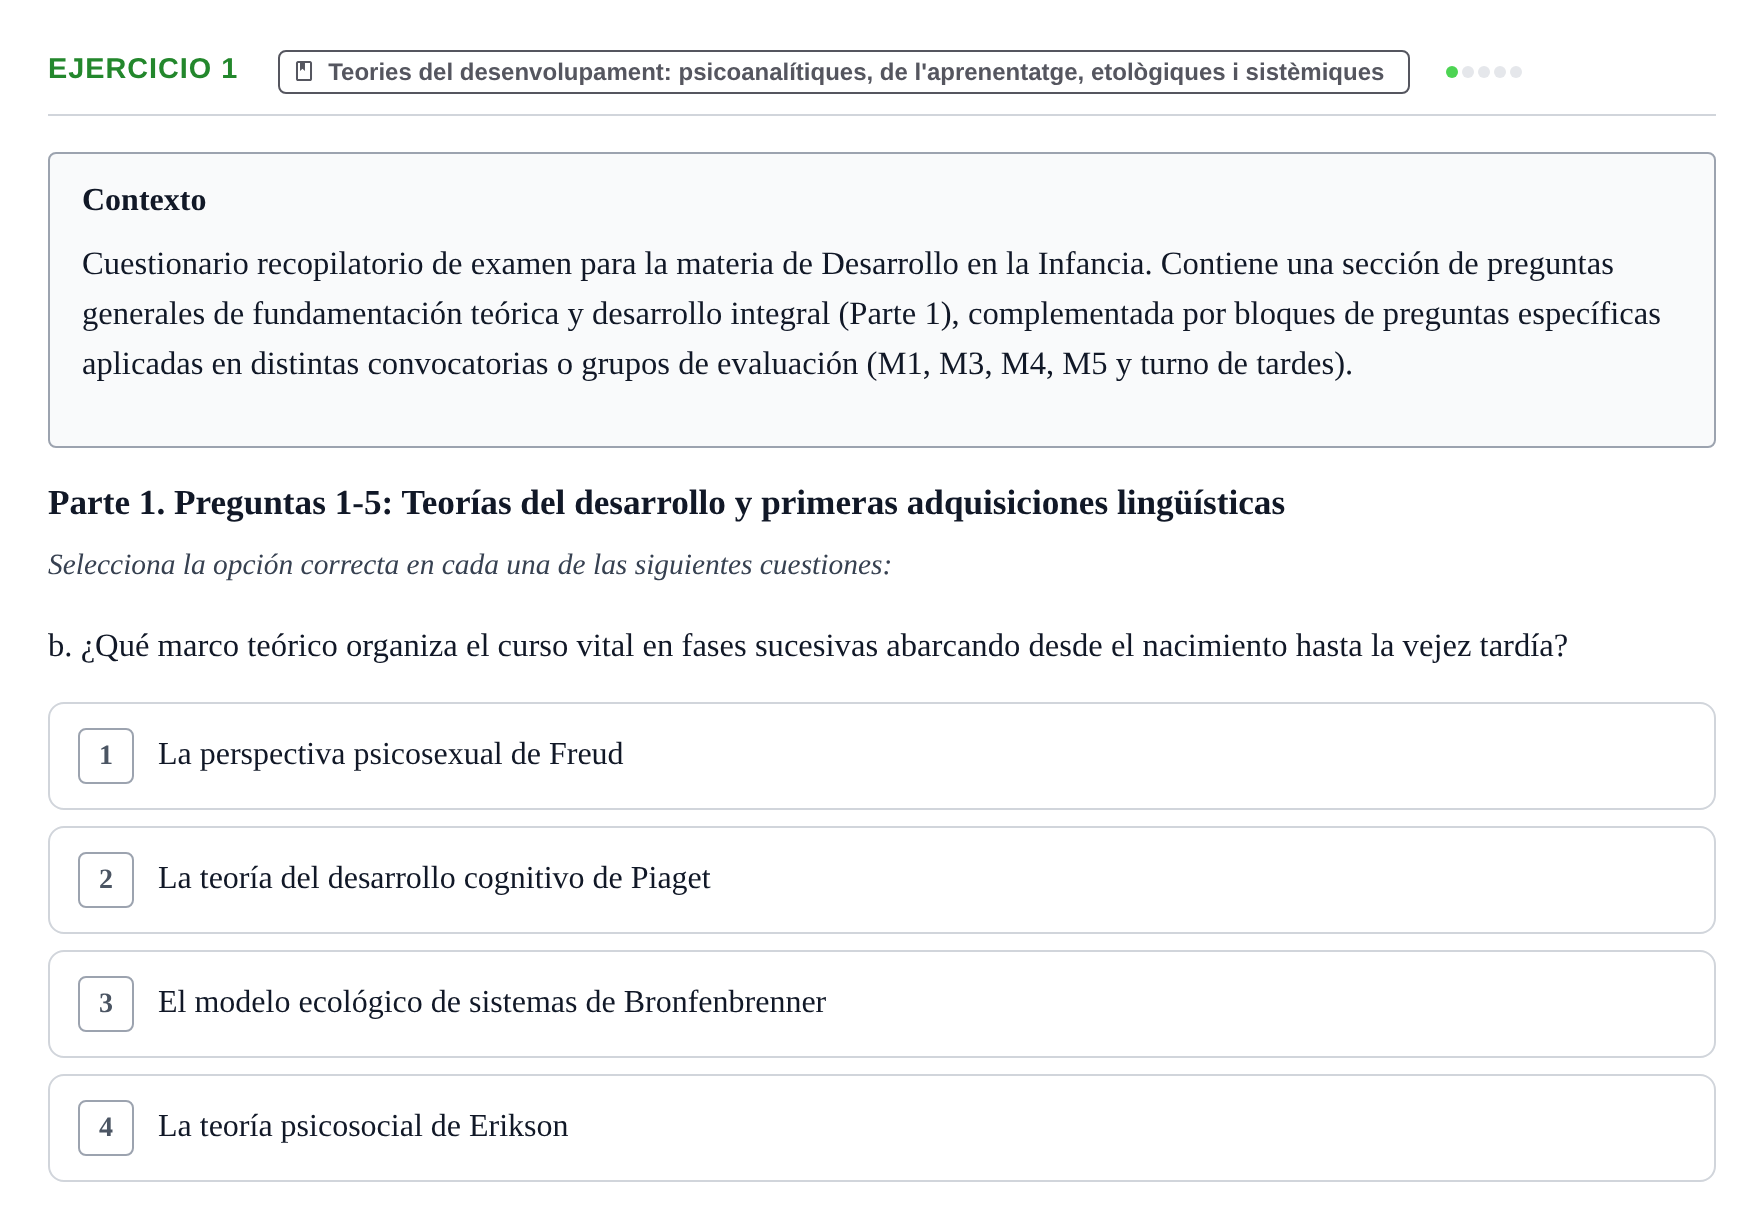Viewport: 1764px width, 1232px height.
Task: Select option 1 about Freud's psychosexual perspective
Action: point(881,756)
